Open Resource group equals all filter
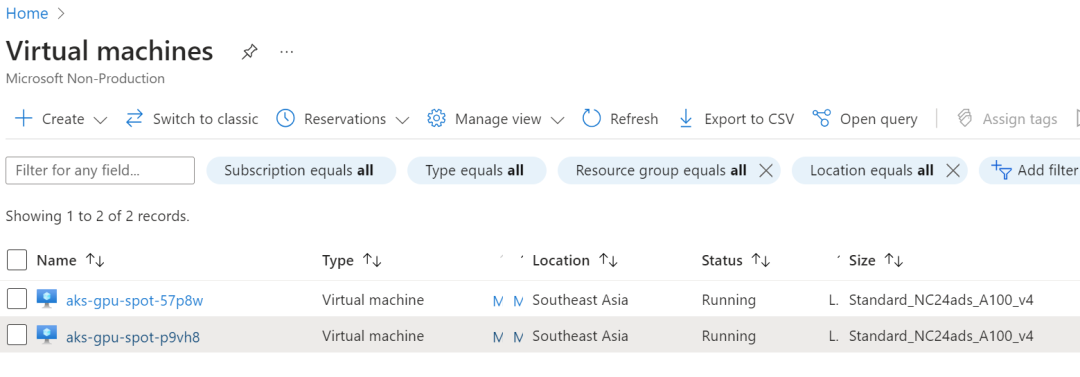 (661, 170)
